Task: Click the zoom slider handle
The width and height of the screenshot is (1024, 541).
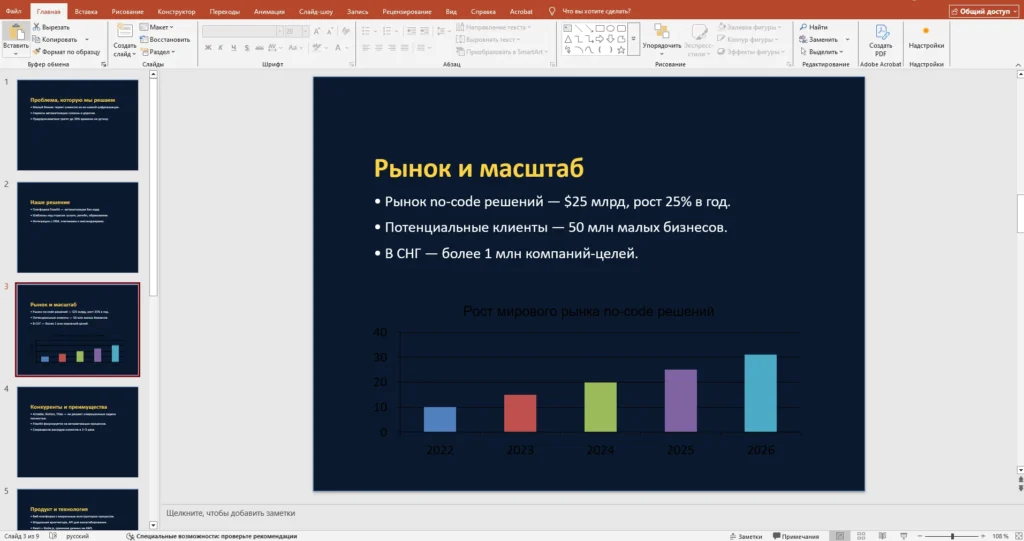Action: click(952, 536)
